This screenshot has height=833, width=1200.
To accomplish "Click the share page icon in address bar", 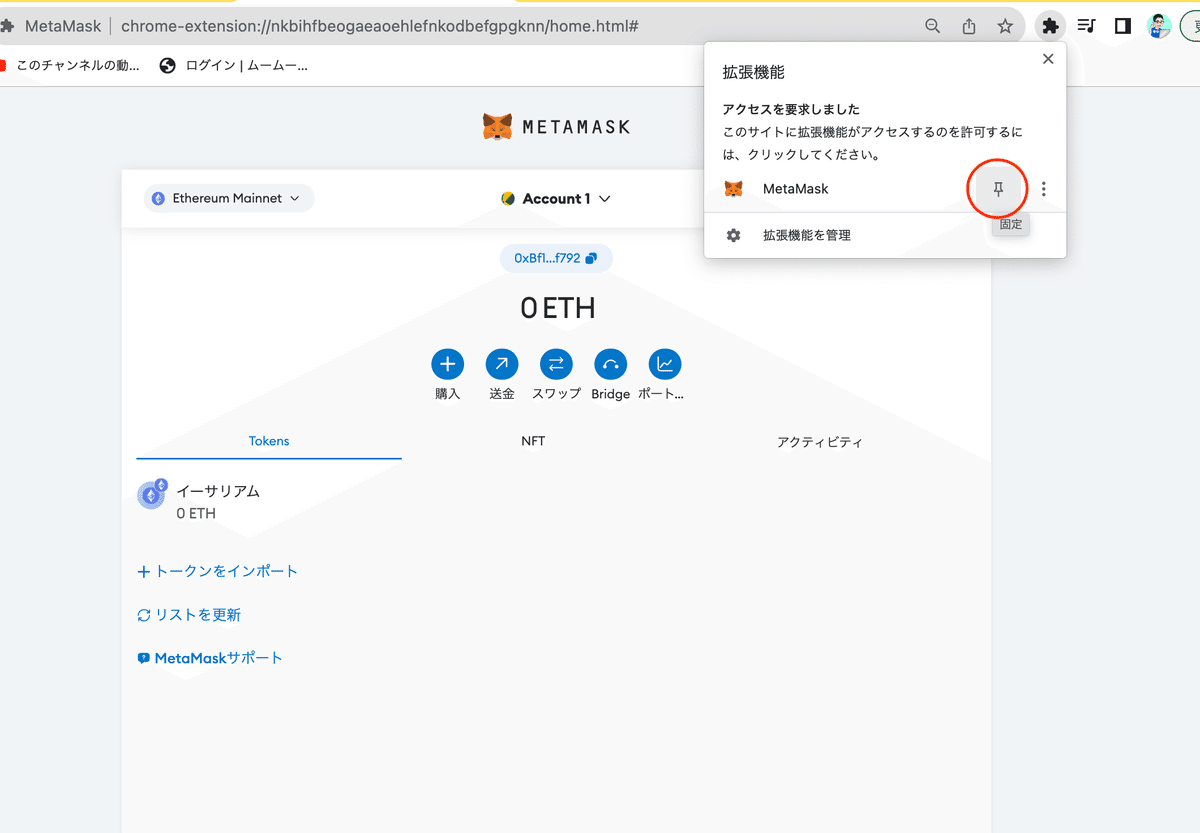I will pyautogui.click(x=969, y=26).
